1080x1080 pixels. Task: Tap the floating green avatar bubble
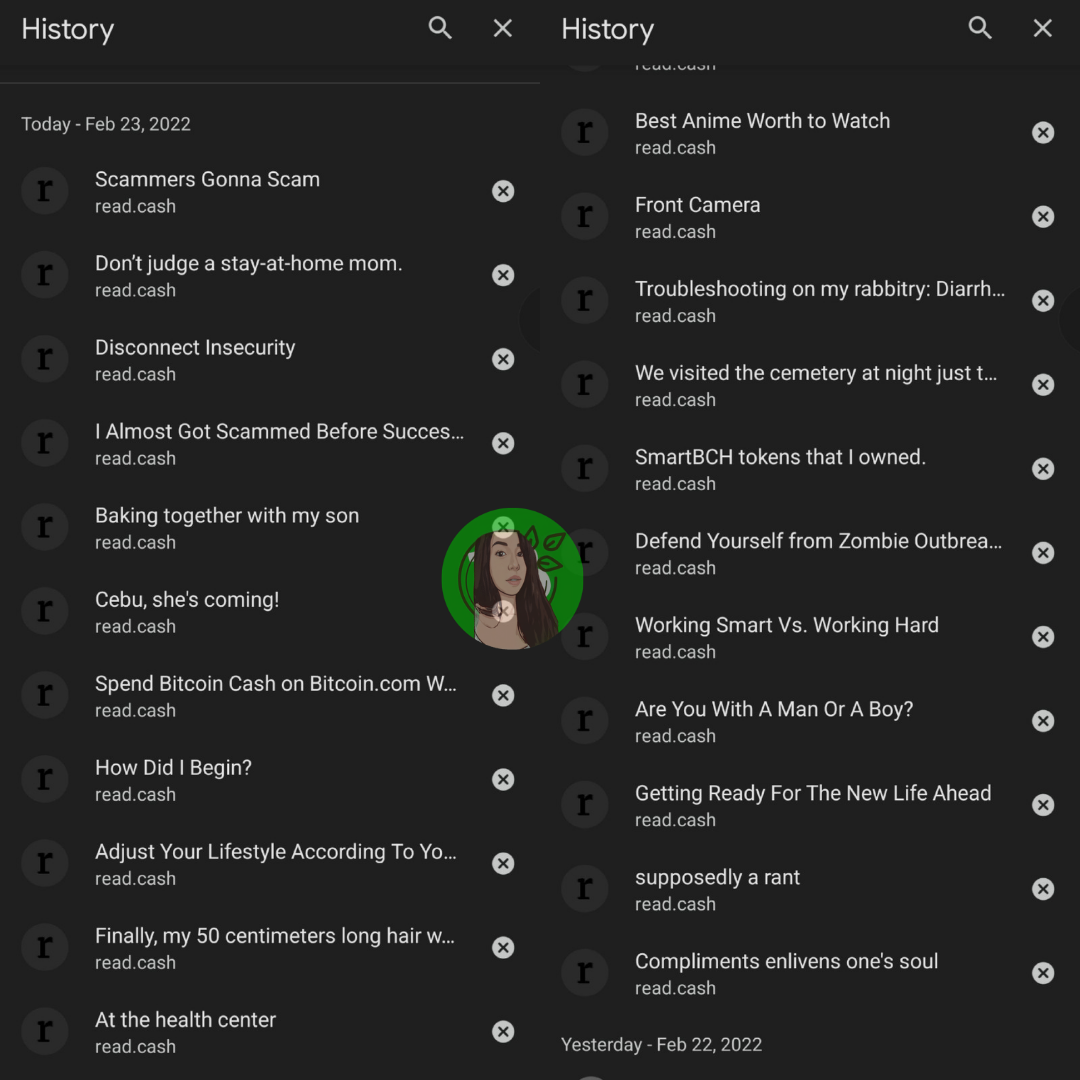(x=512, y=579)
